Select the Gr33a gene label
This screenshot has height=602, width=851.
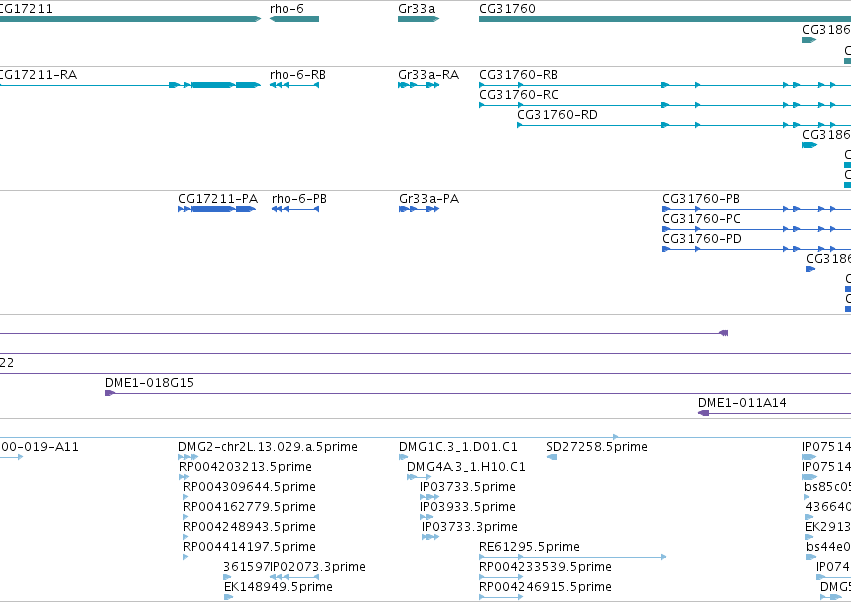point(416,9)
